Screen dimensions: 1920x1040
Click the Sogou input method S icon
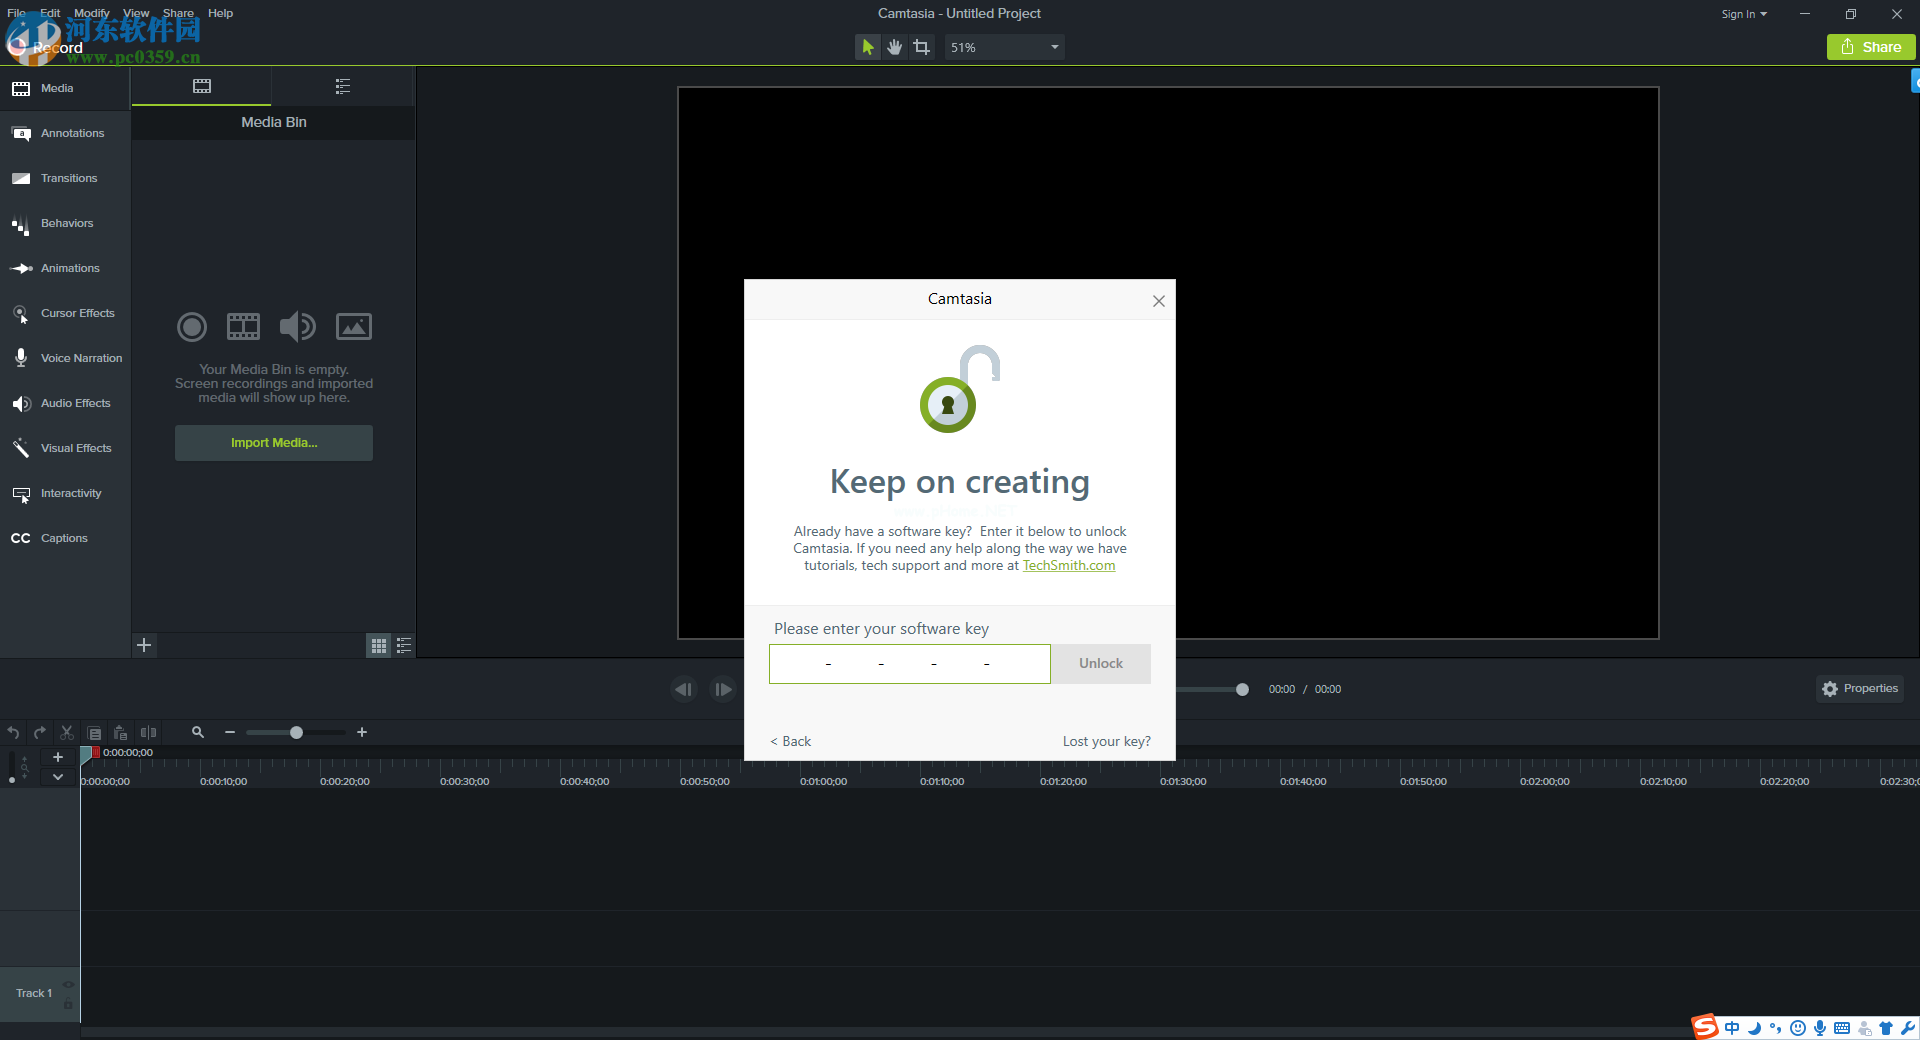1705,1027
